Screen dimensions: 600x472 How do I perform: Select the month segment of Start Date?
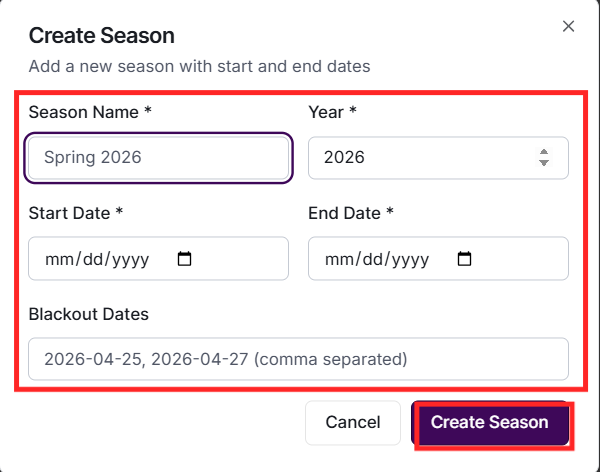pos(59,259)
